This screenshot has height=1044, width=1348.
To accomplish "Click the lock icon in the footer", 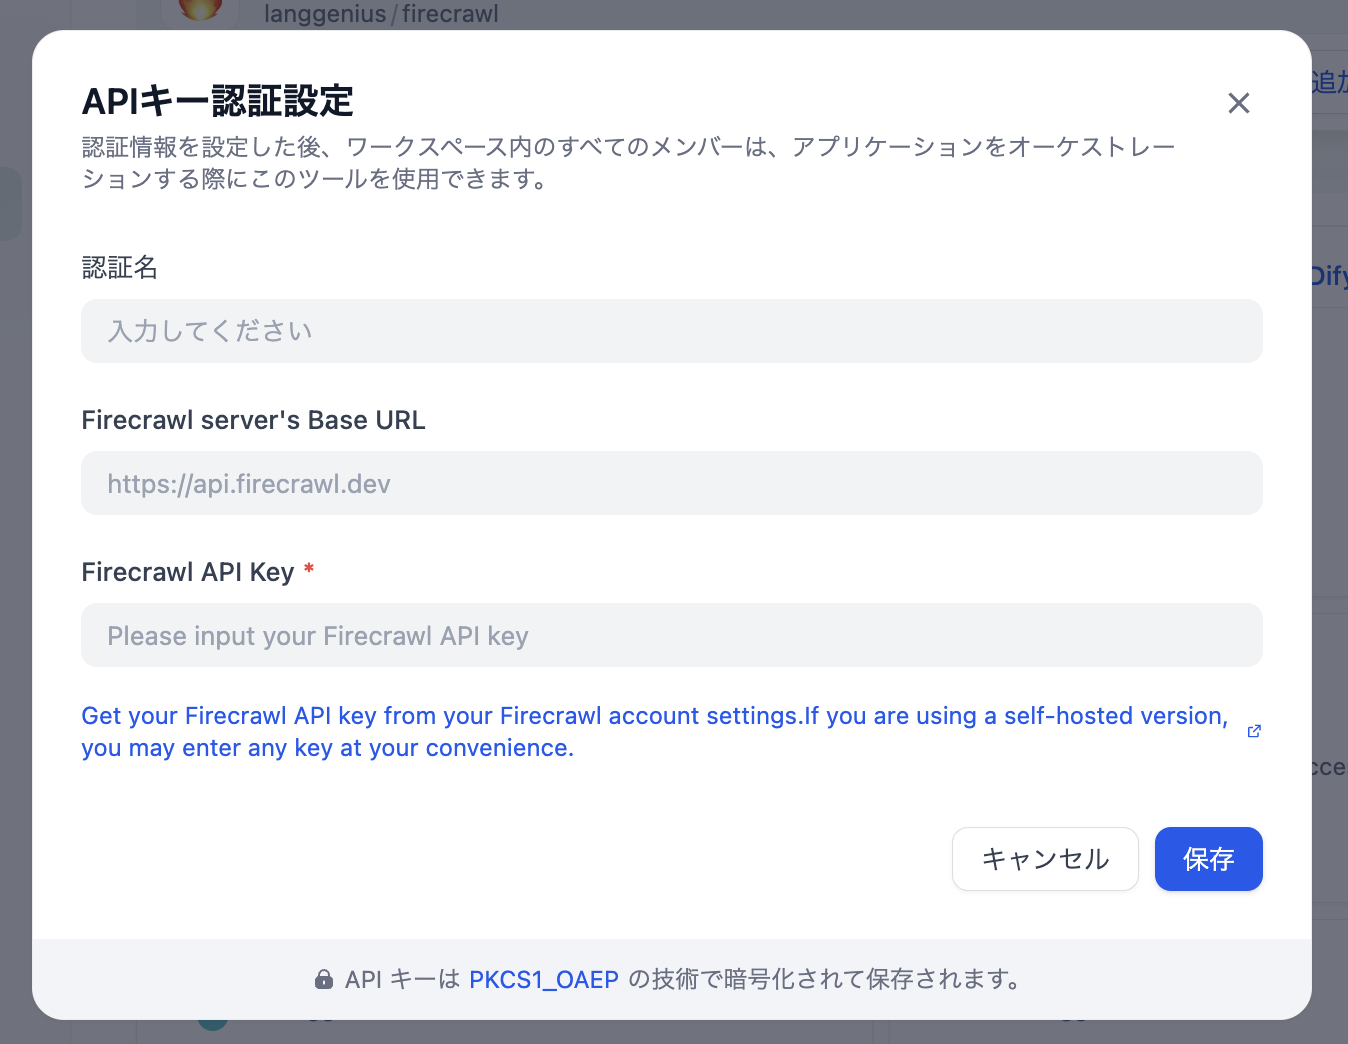I will 324,979.
